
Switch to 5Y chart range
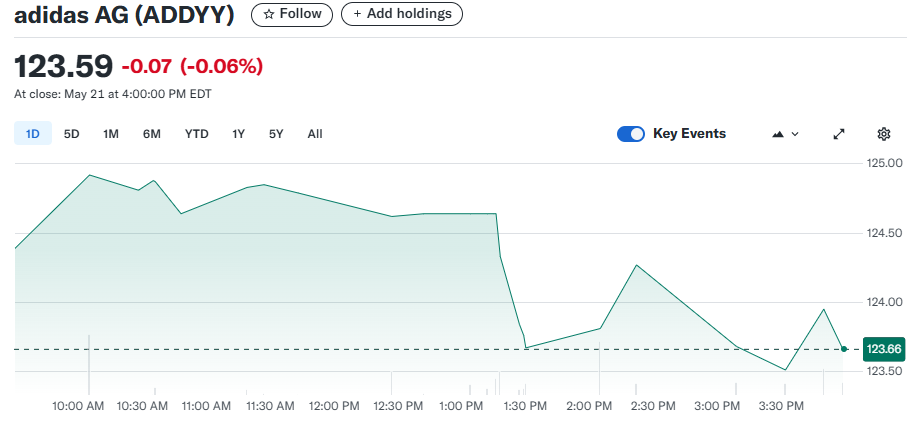[276, 133]
